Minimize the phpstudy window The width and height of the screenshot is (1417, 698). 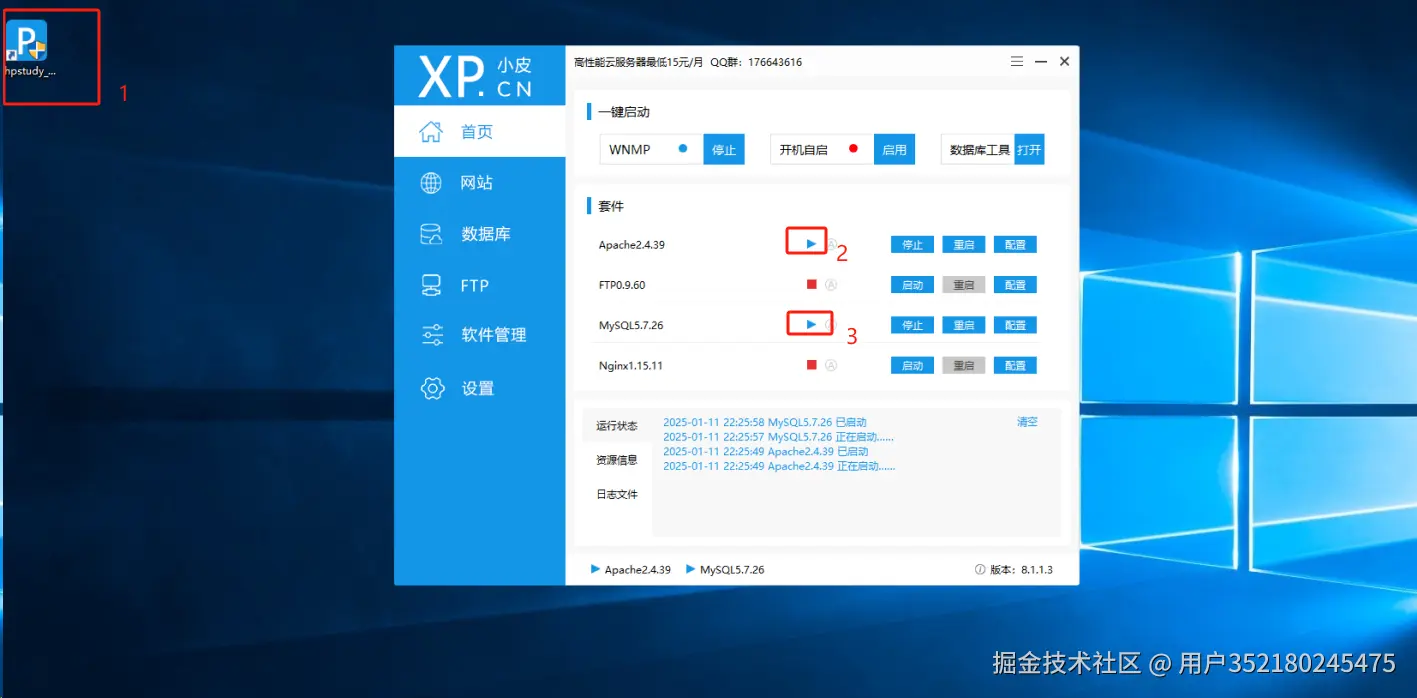[x=1041, y=61]
